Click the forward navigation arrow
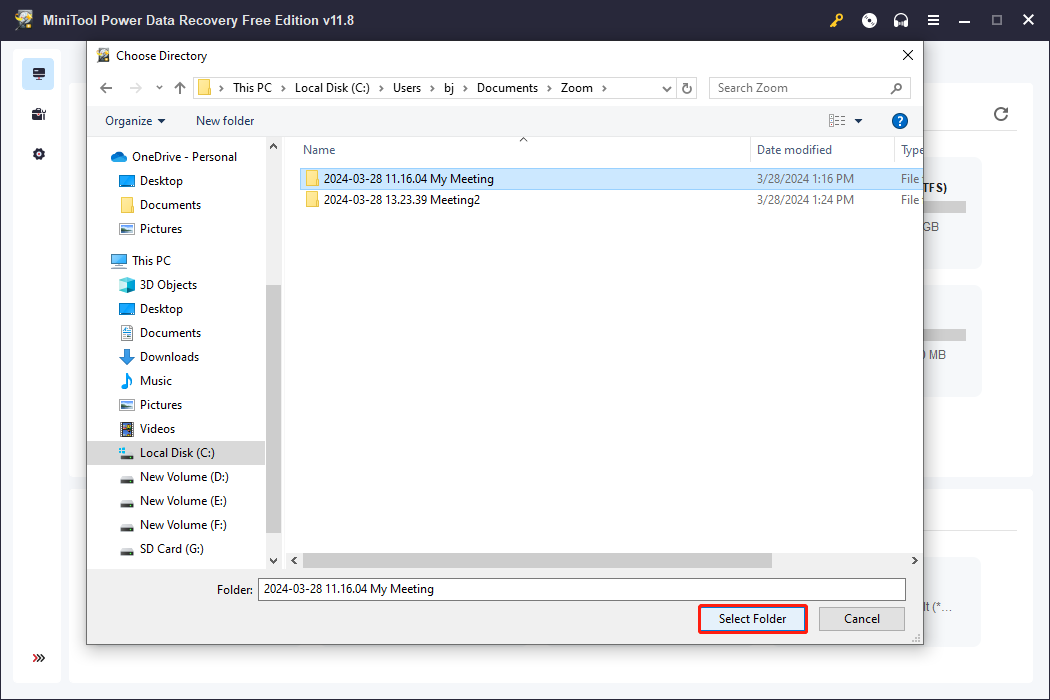Viewport: 1050px width, 700px height. [136, 88]
